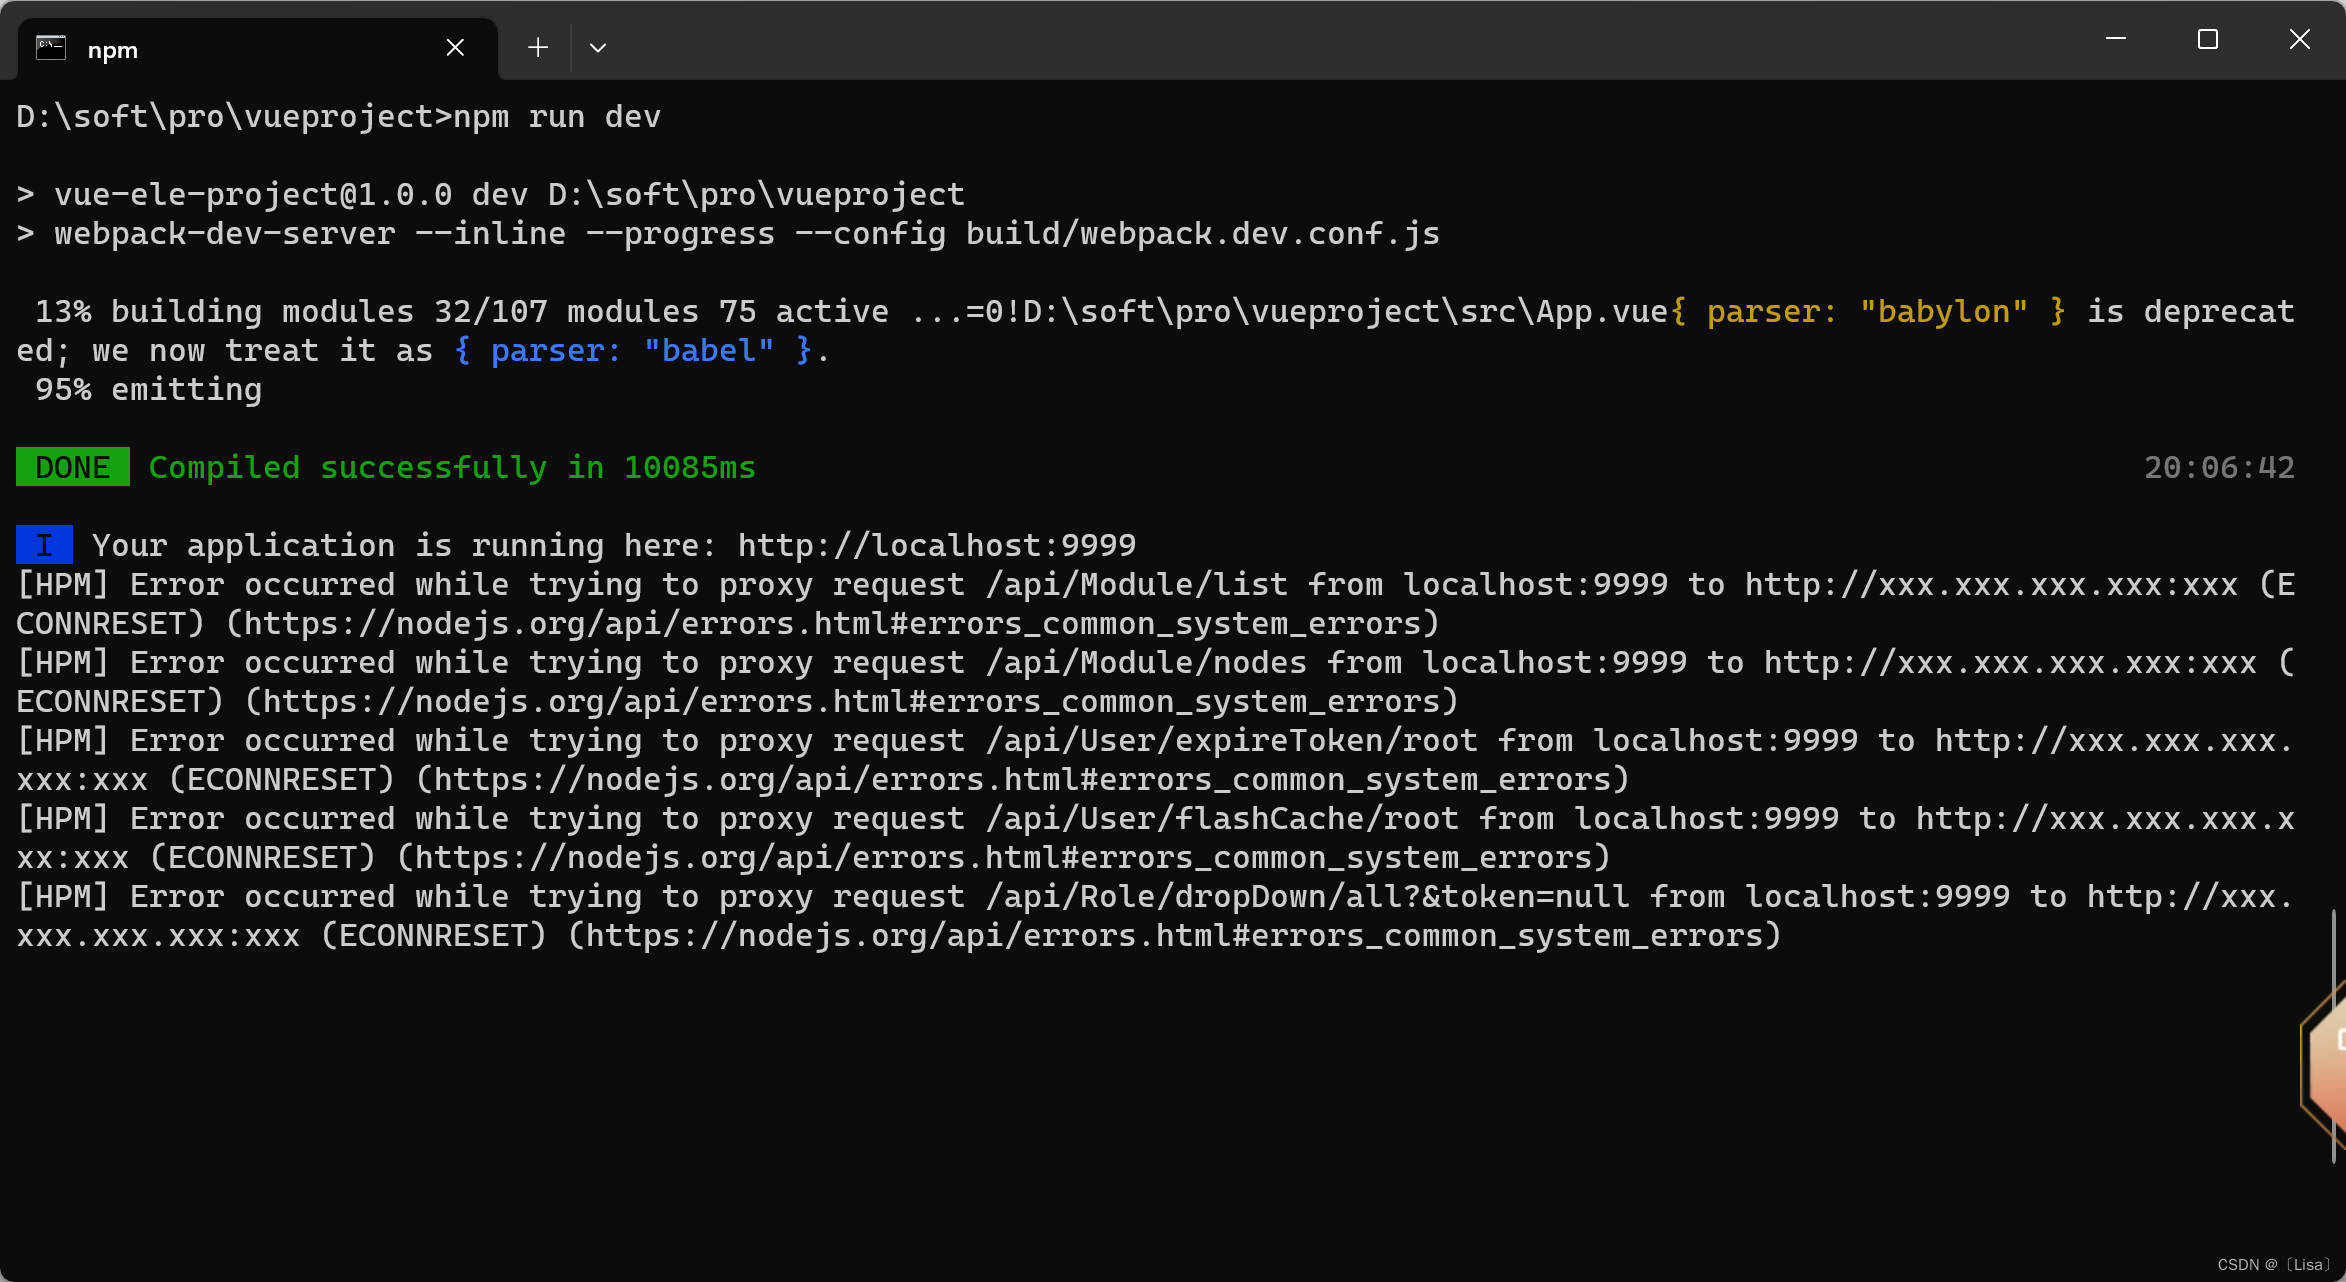
Task: Close the terminal window
Action: (x=2299, y=40)
